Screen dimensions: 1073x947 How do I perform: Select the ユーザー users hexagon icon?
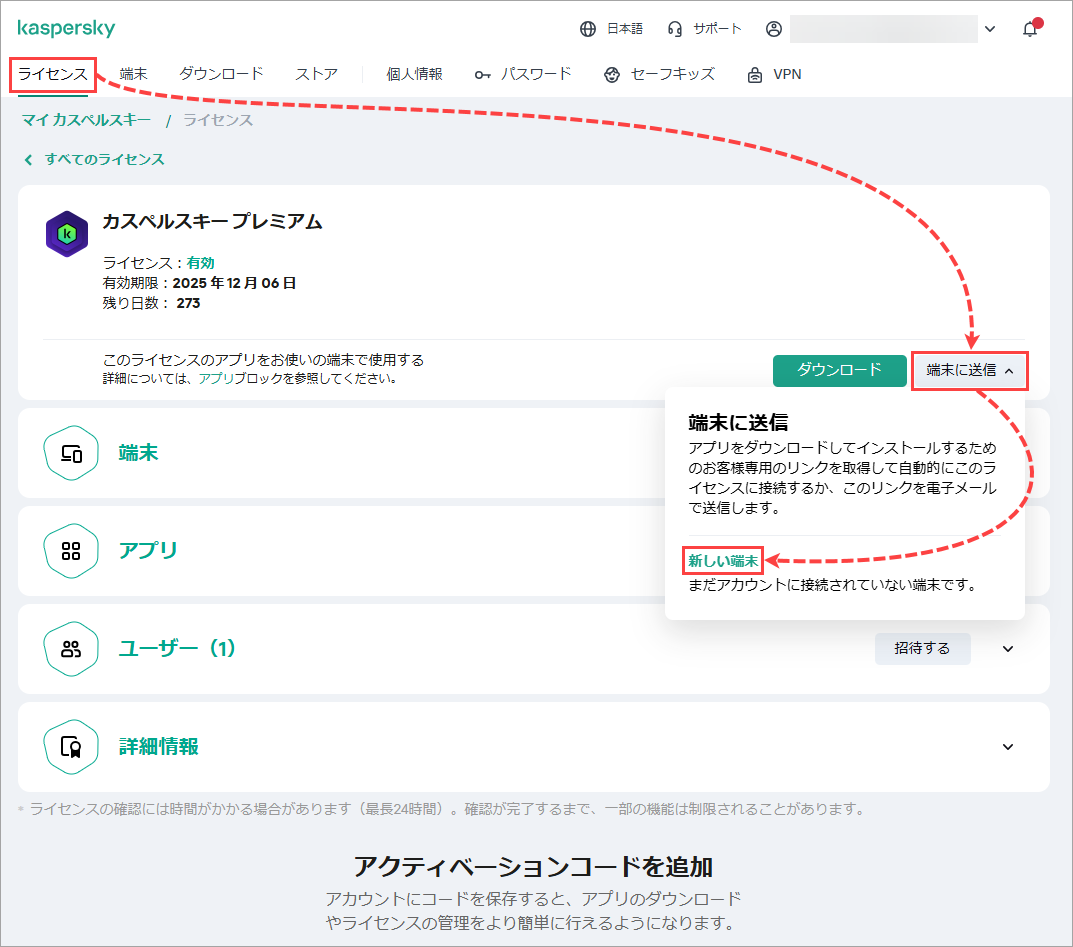(x=70, y=649)
